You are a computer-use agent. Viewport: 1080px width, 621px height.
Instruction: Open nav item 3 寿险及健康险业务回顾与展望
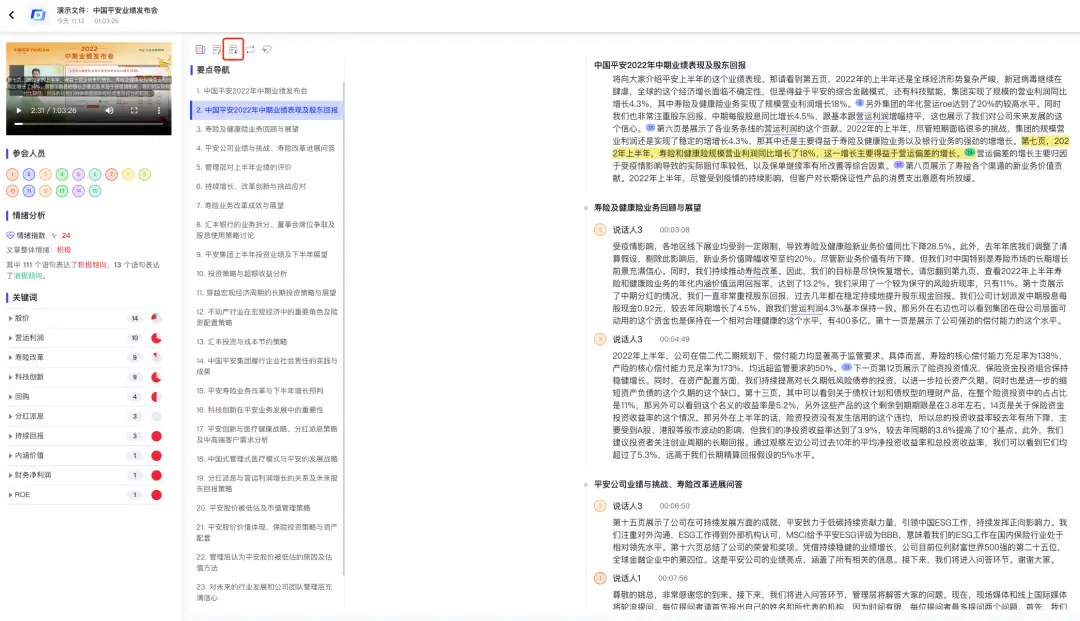[x=247, y=129]
